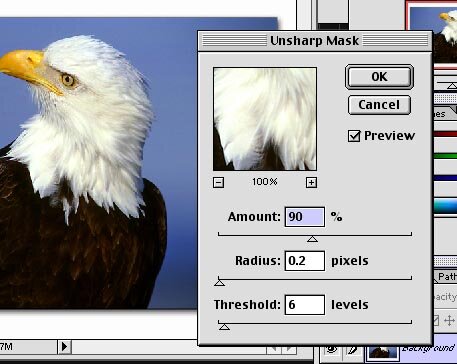
Task: Zoom in the Unsharp Mask preview
Action: point(311,182)
